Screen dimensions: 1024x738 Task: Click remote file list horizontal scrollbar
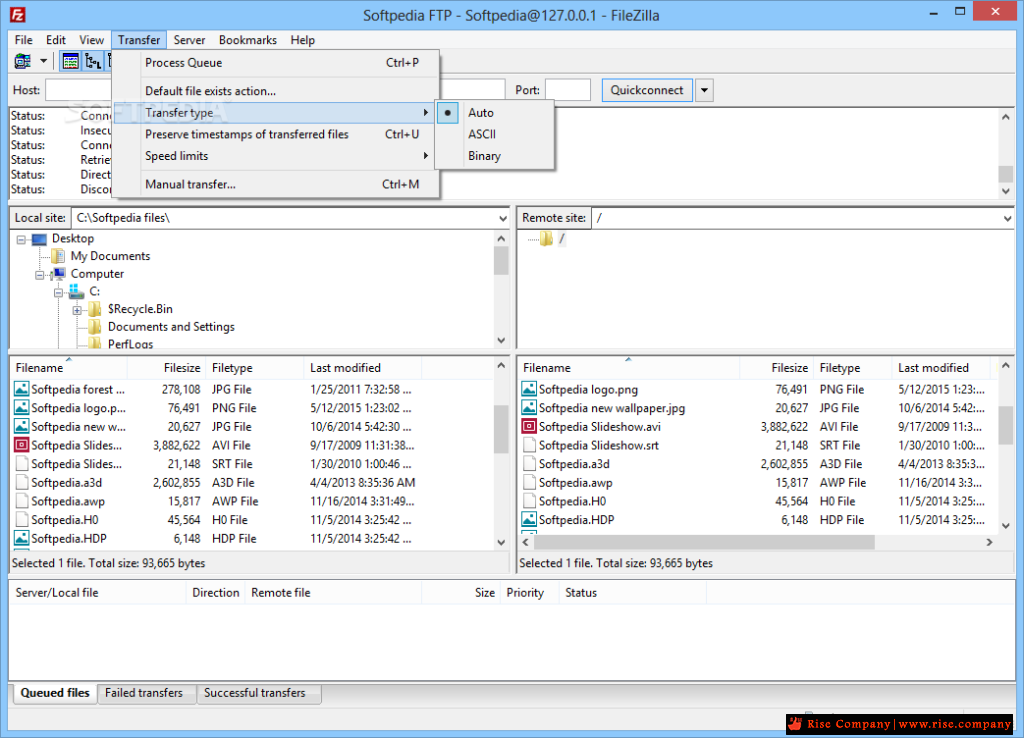tap(704, 542)
